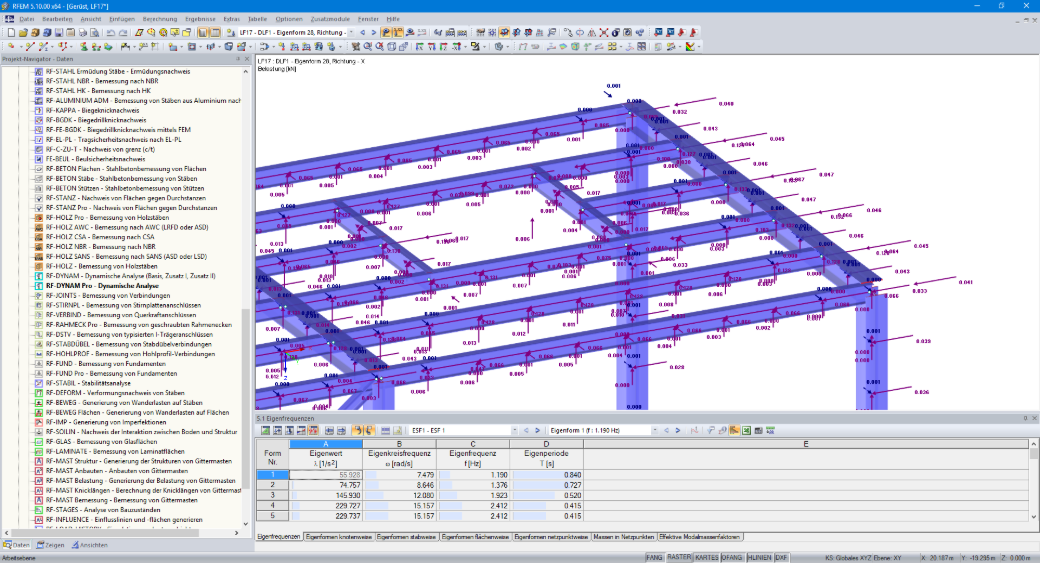
Task: Toggle the table display button in toolbar
Action: tap(215, 32)
